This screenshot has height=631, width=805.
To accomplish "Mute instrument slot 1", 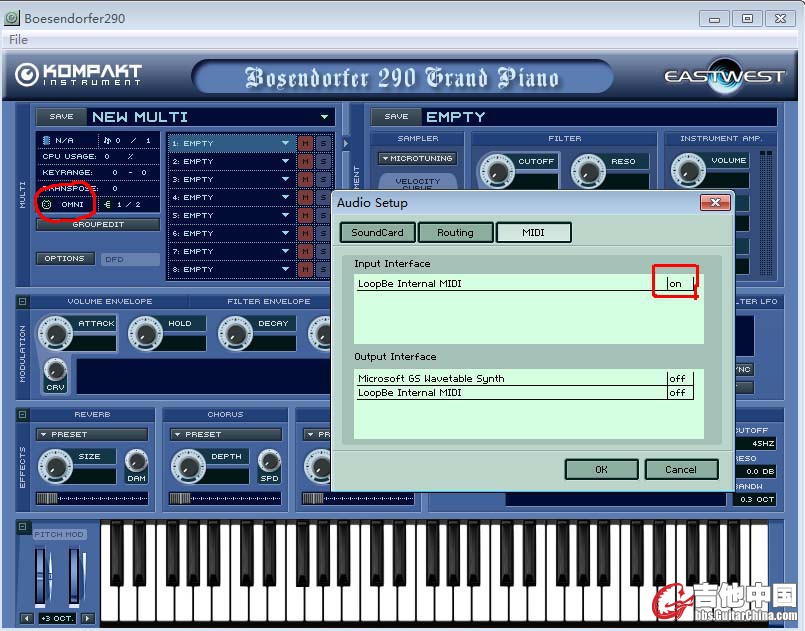I will click(305, 143).
